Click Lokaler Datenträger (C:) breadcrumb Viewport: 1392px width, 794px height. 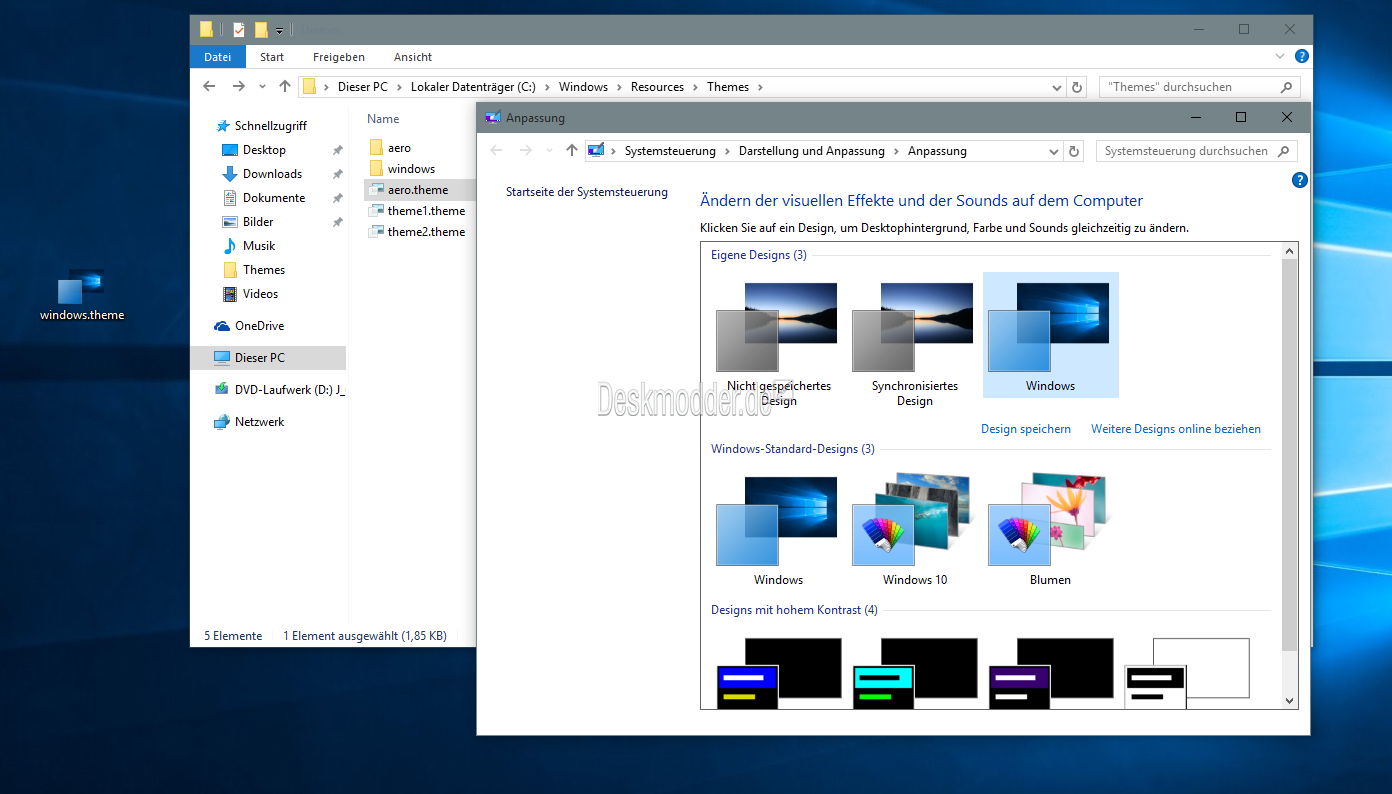474,87
